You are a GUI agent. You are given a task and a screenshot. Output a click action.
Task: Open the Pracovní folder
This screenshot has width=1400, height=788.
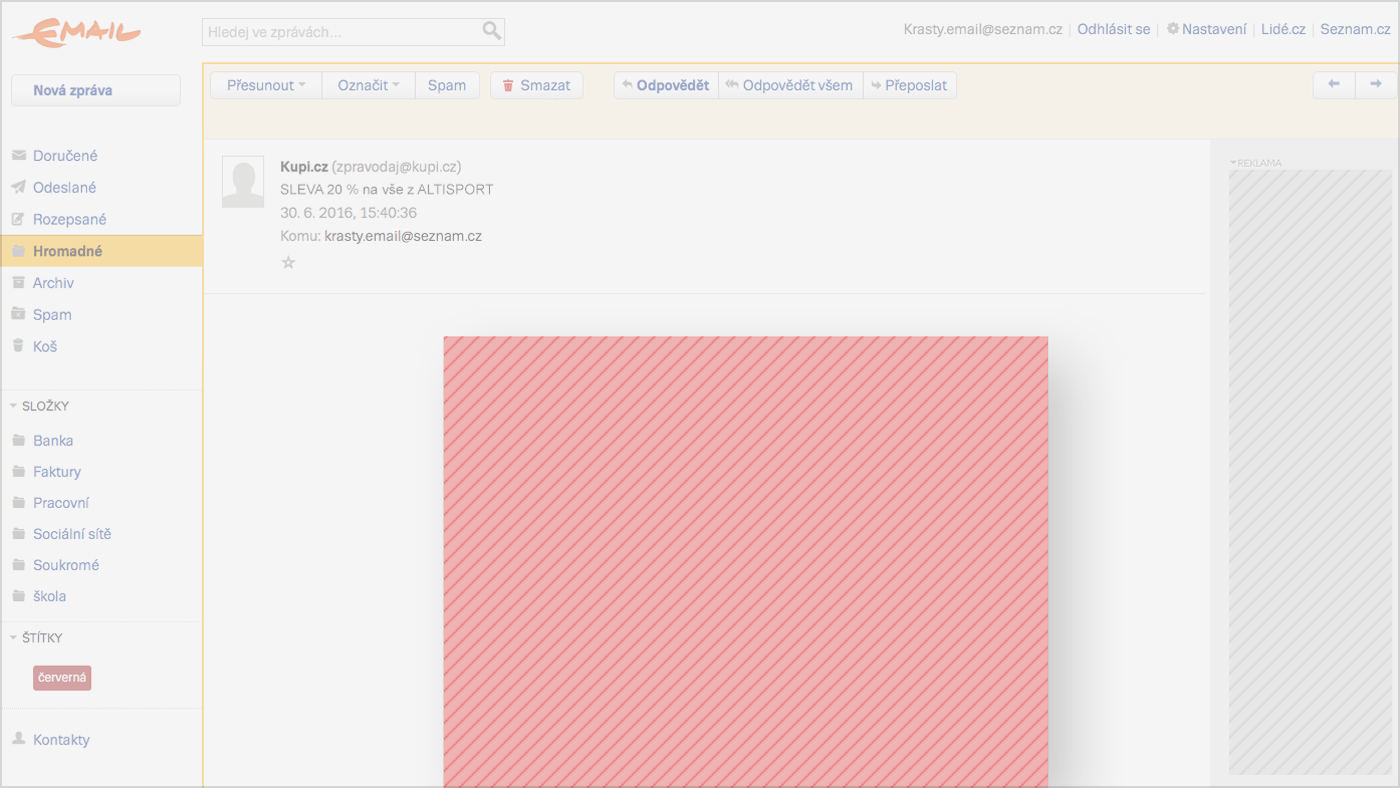(x=61, y=502)
